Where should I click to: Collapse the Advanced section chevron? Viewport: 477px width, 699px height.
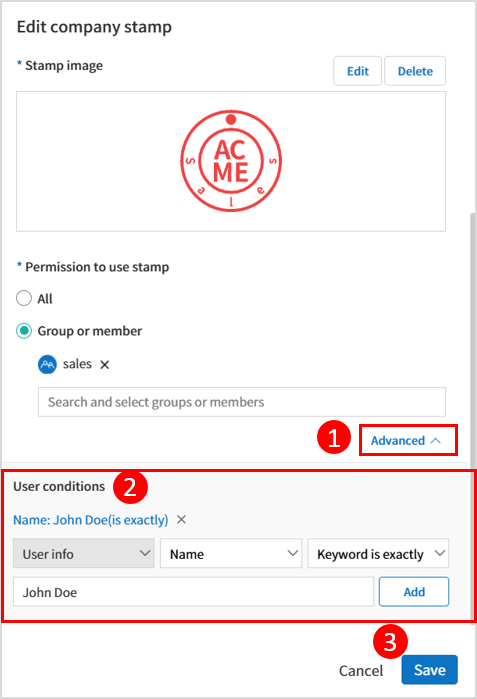[436, 440]
